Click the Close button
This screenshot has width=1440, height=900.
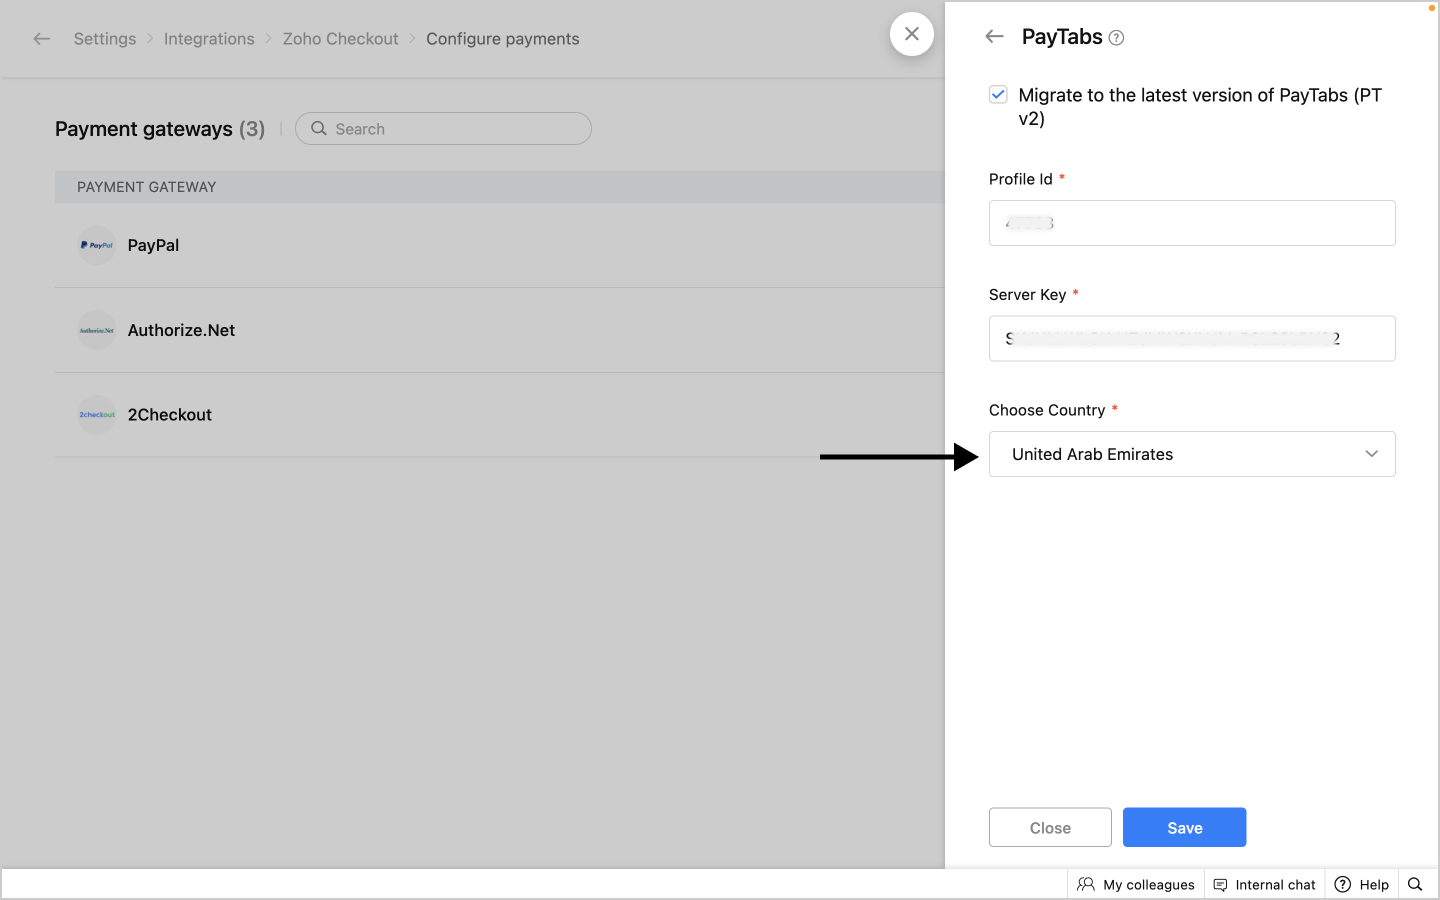[x=1050, y=827]
